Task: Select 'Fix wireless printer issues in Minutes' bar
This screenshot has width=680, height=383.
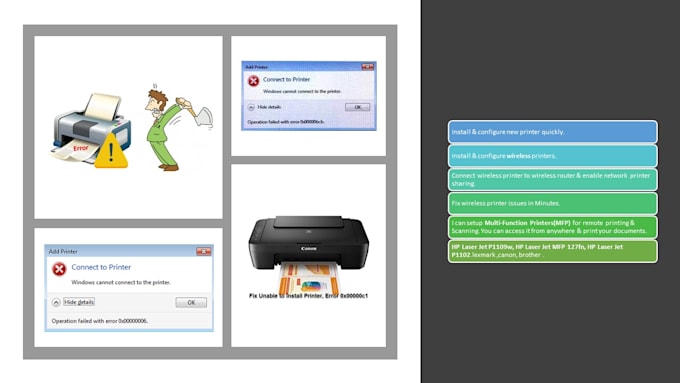Action: pyautogui.click(x=552, y=203)
